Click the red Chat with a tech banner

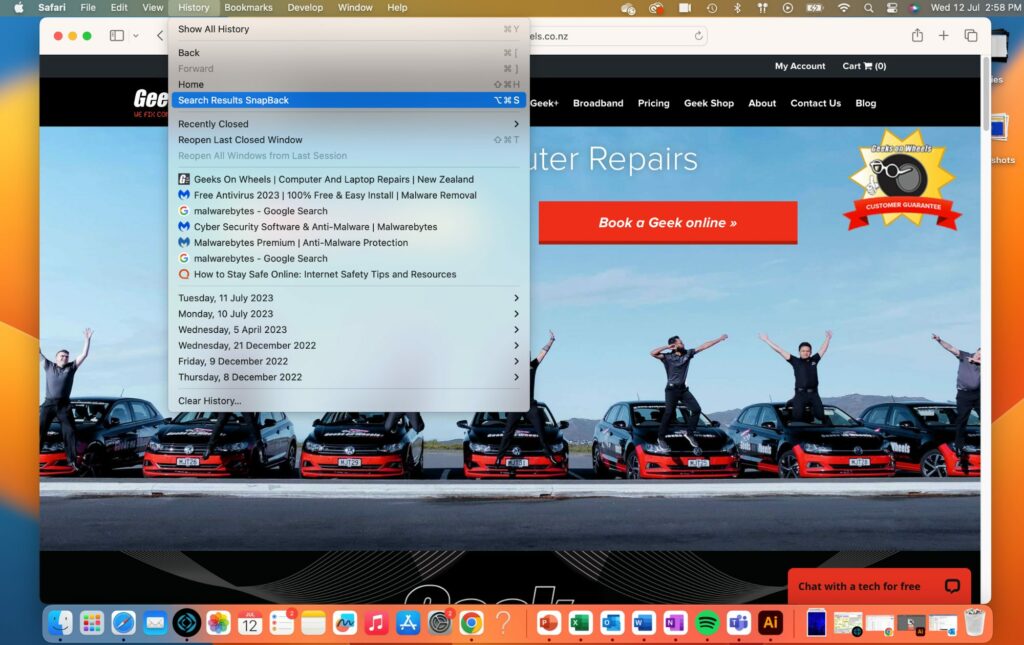click(878, 586)
